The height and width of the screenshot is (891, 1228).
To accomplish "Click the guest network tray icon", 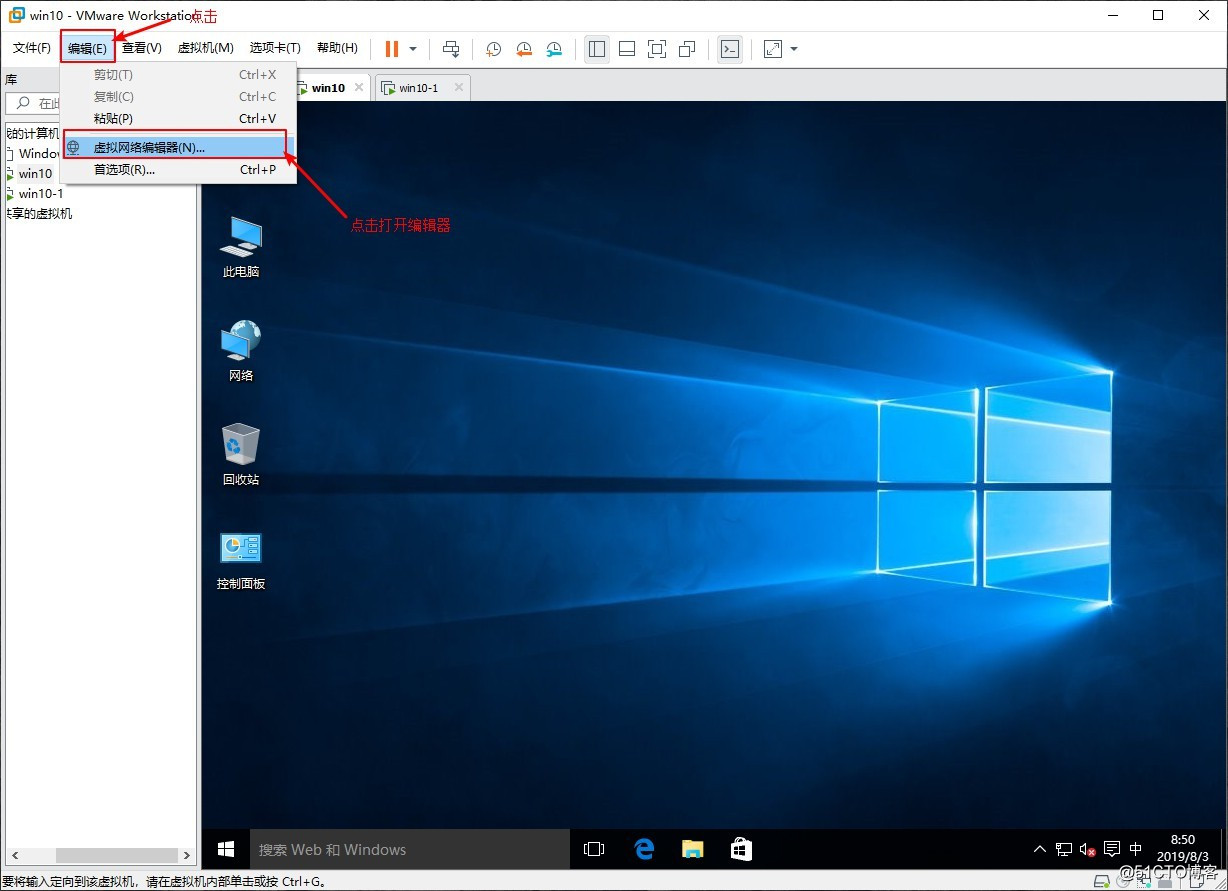I will [1064, 849].
